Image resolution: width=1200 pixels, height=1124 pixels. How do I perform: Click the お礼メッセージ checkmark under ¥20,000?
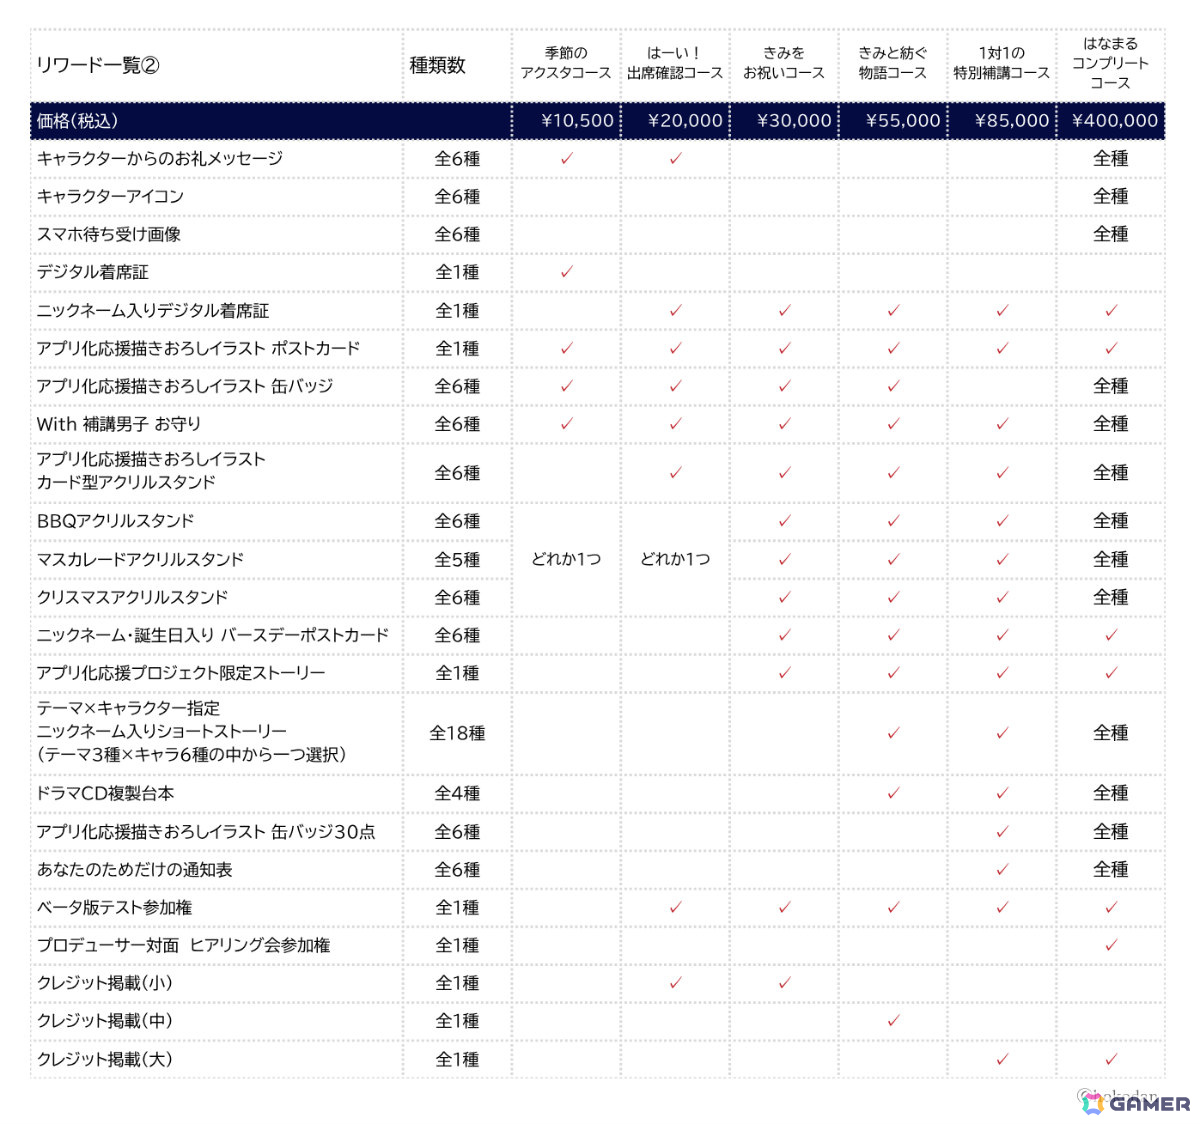[x=675, y=158]
